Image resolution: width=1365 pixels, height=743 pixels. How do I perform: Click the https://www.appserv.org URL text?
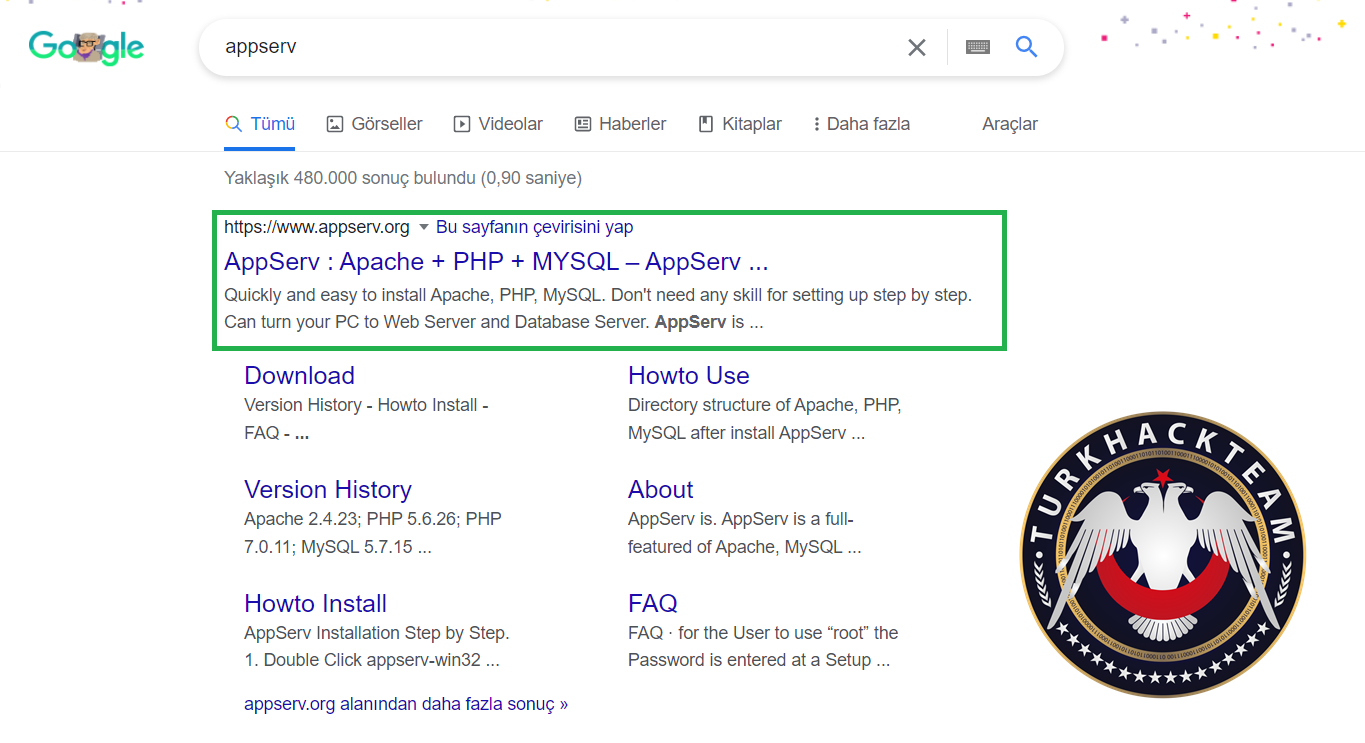(x=317, y=227)
